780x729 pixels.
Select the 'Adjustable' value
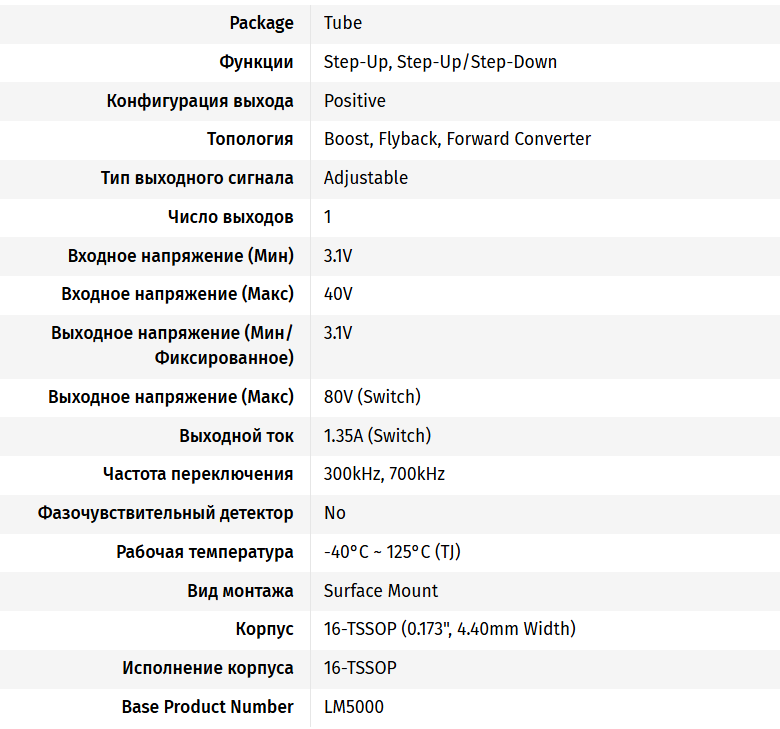[366, 178]
